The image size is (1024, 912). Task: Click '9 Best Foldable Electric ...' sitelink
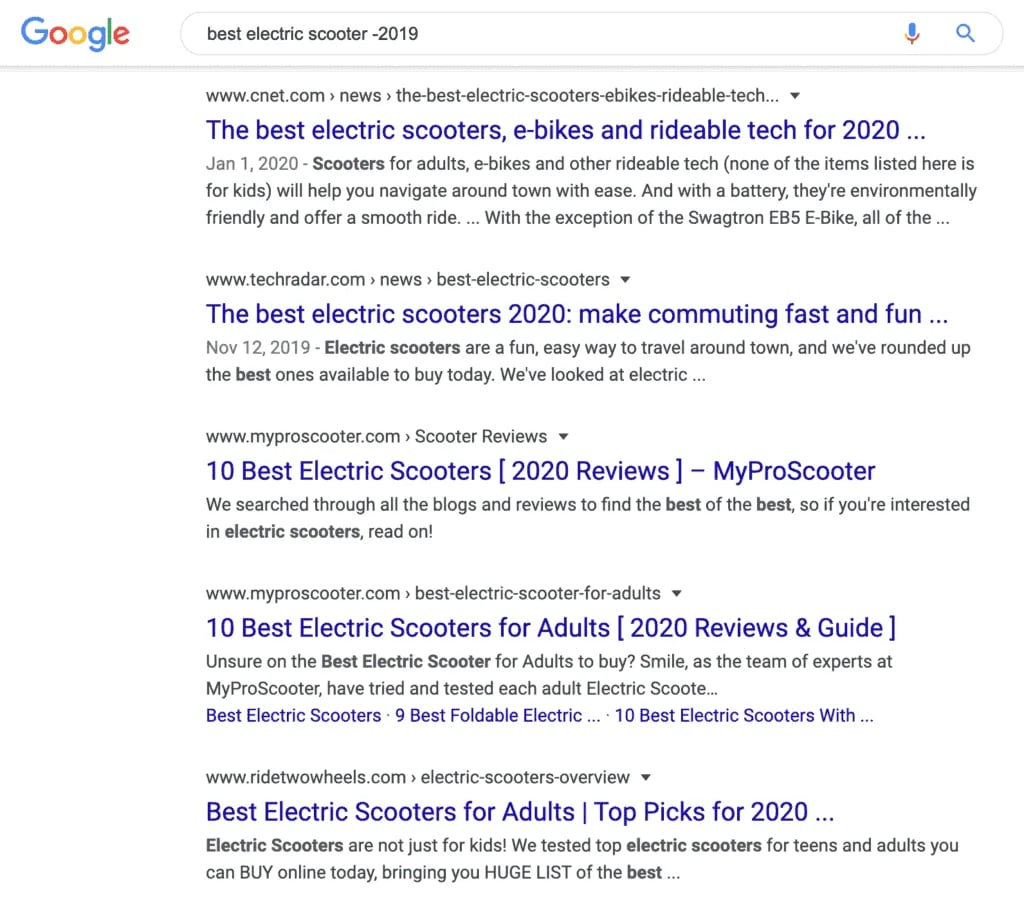click(498, 716)
